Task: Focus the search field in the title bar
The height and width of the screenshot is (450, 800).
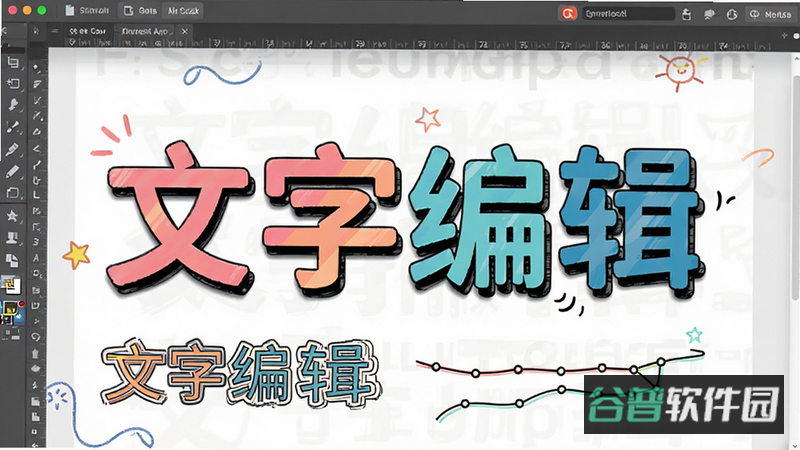Action: pos(628,13)
